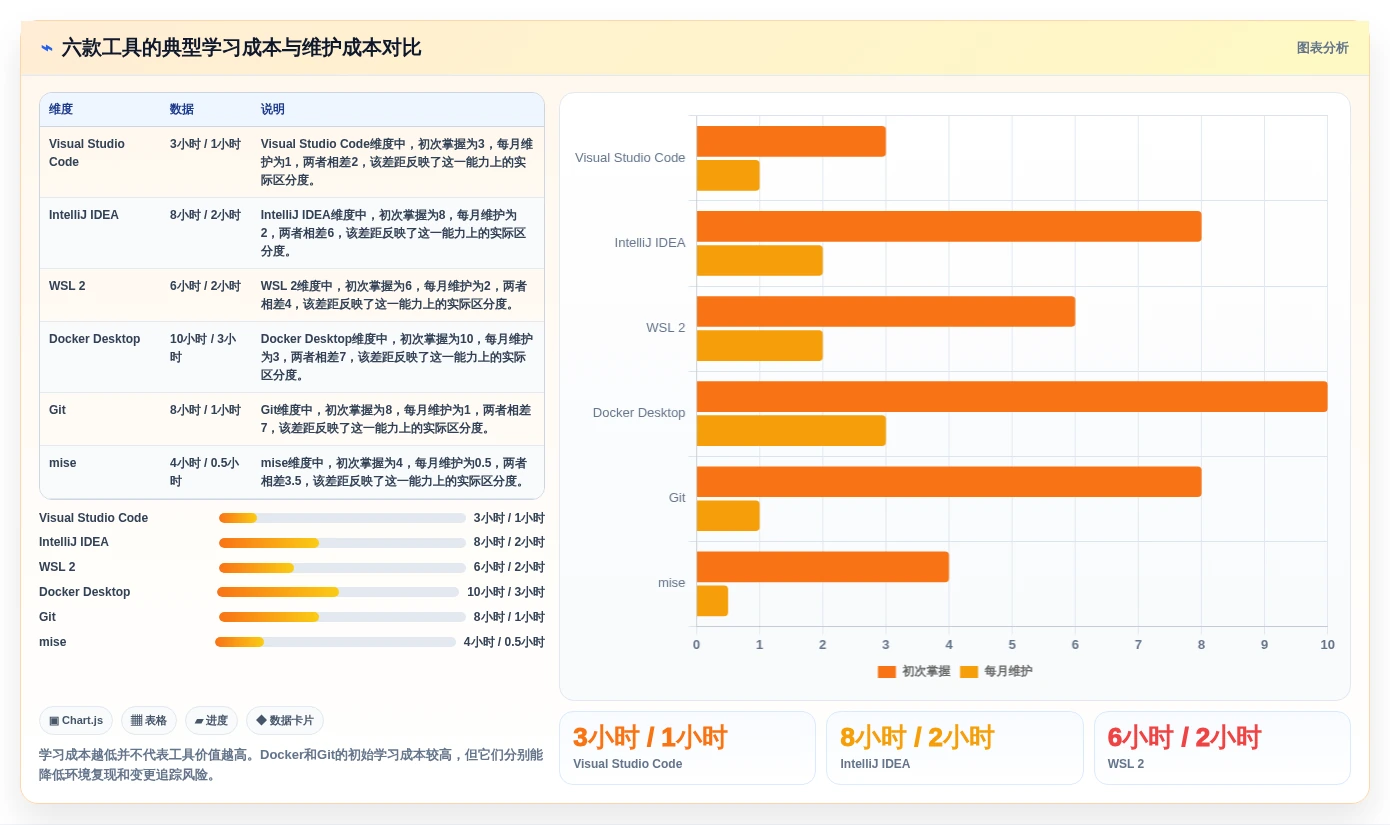Click the Visual Studio Code table cell
This screenshot has width=1390, height=825.
(100, 162)
